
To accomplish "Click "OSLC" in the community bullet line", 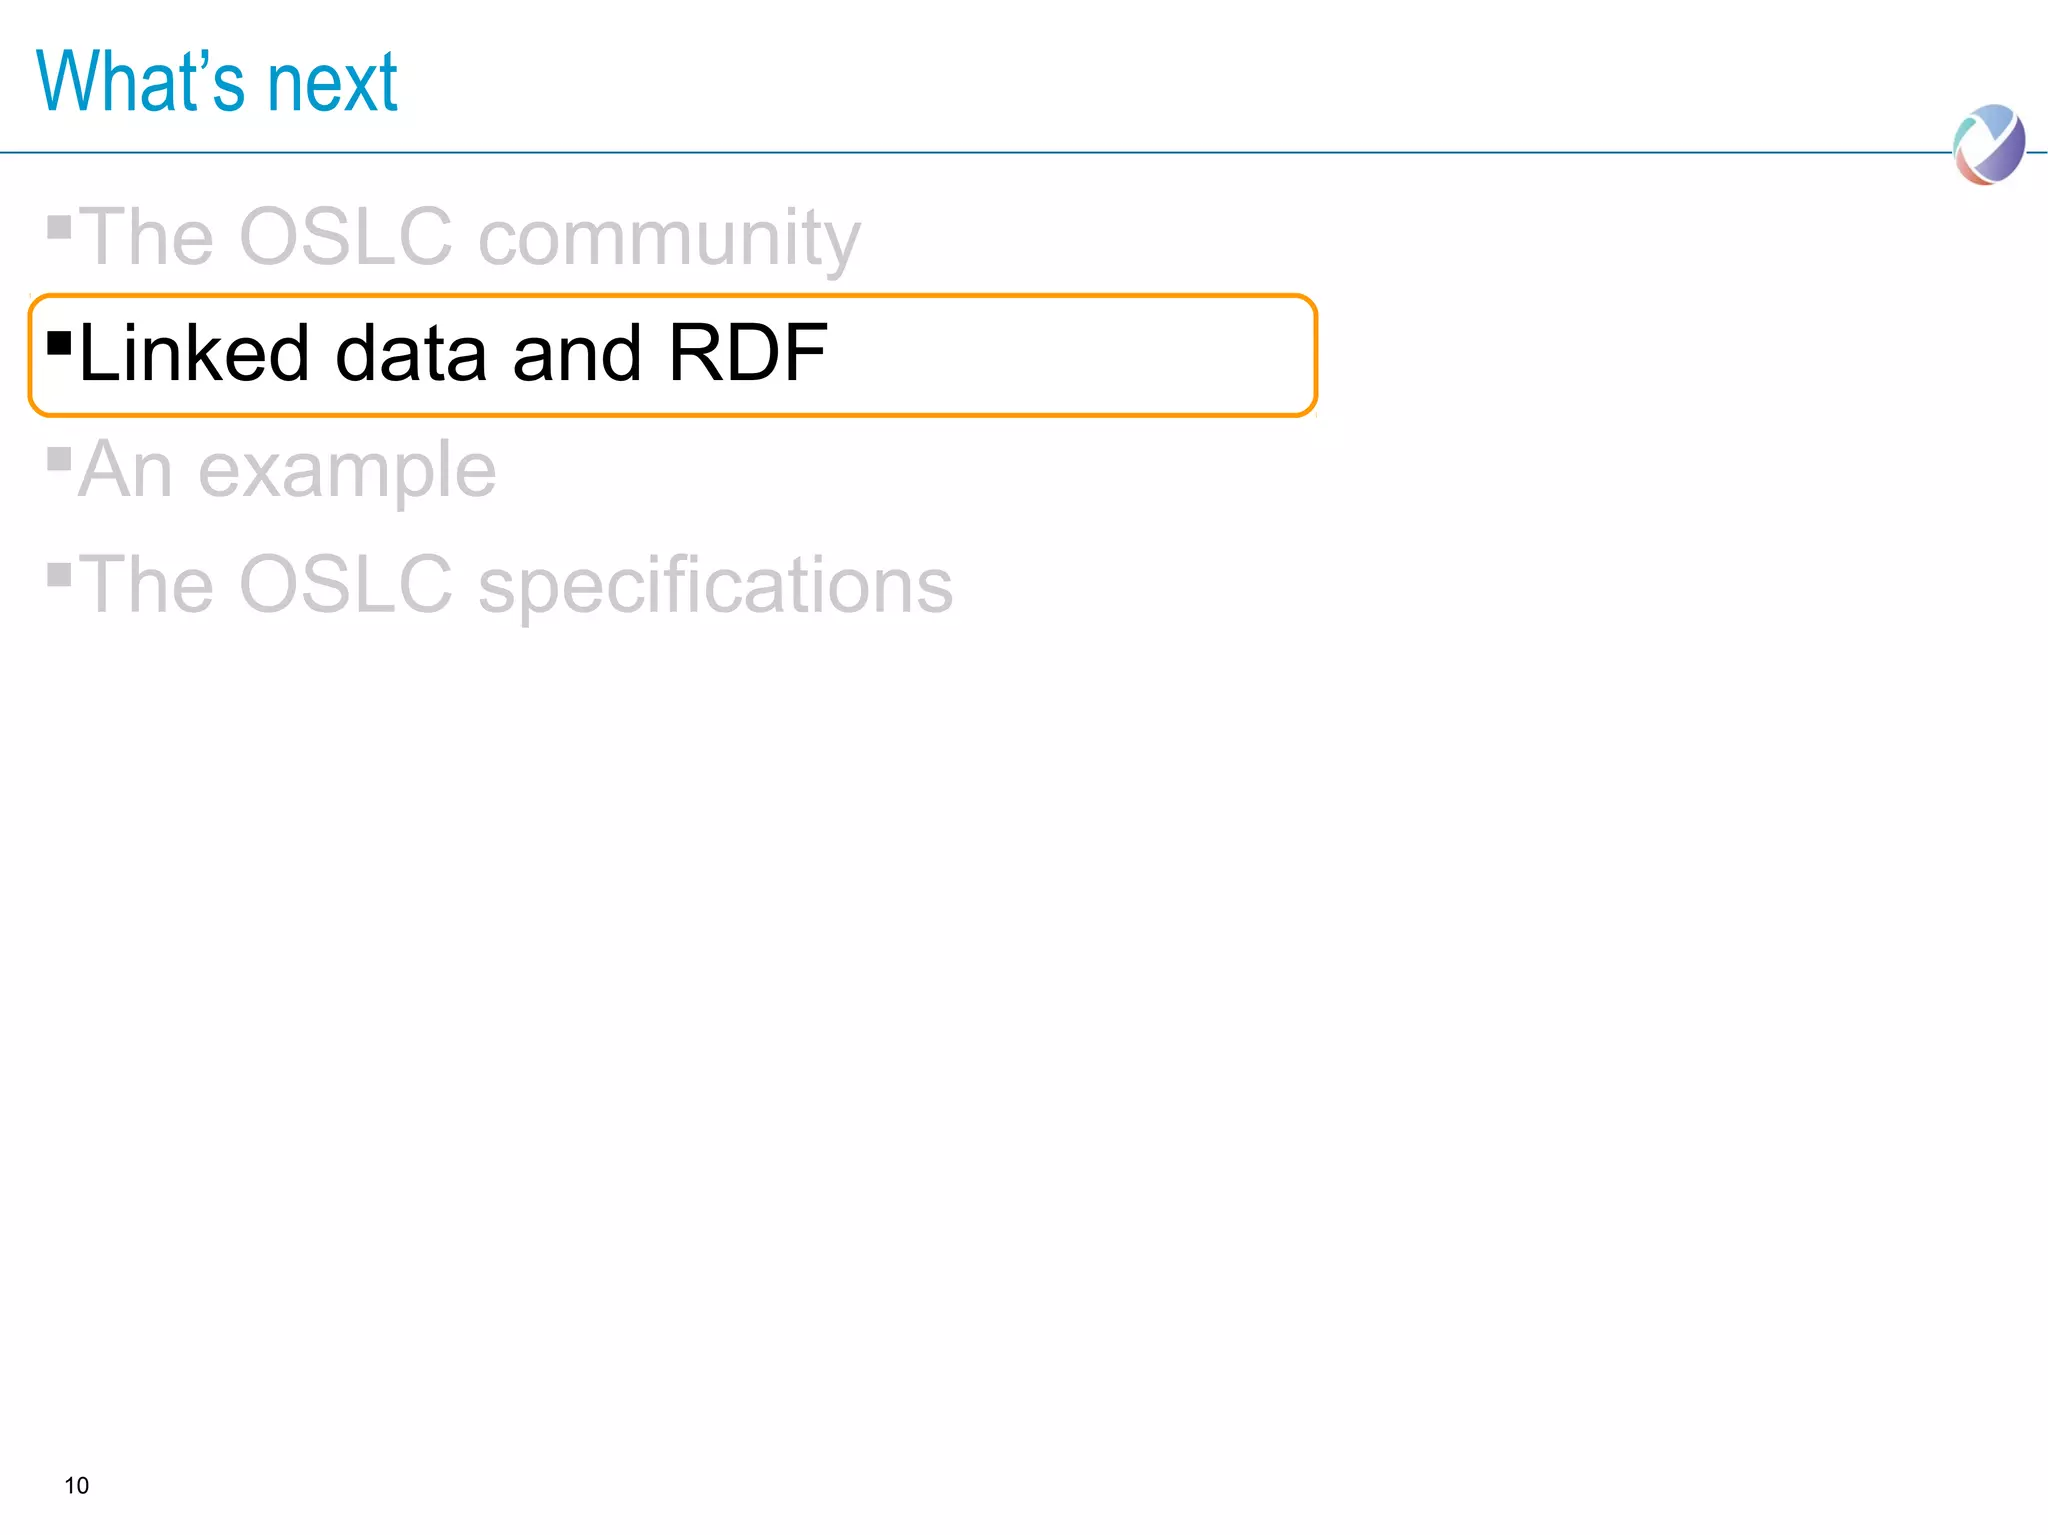I will (x=346, y=237).
